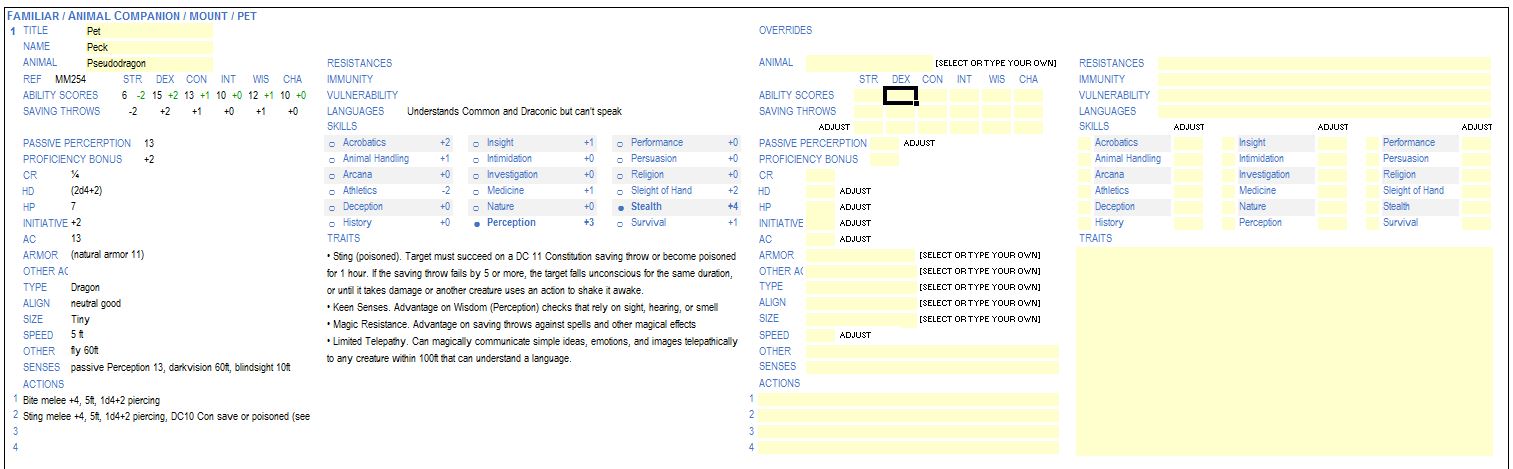The height and width of the screenshot is (469, 1513).
Task: Select the Other override field under Speed
Action: coord(932,351)
